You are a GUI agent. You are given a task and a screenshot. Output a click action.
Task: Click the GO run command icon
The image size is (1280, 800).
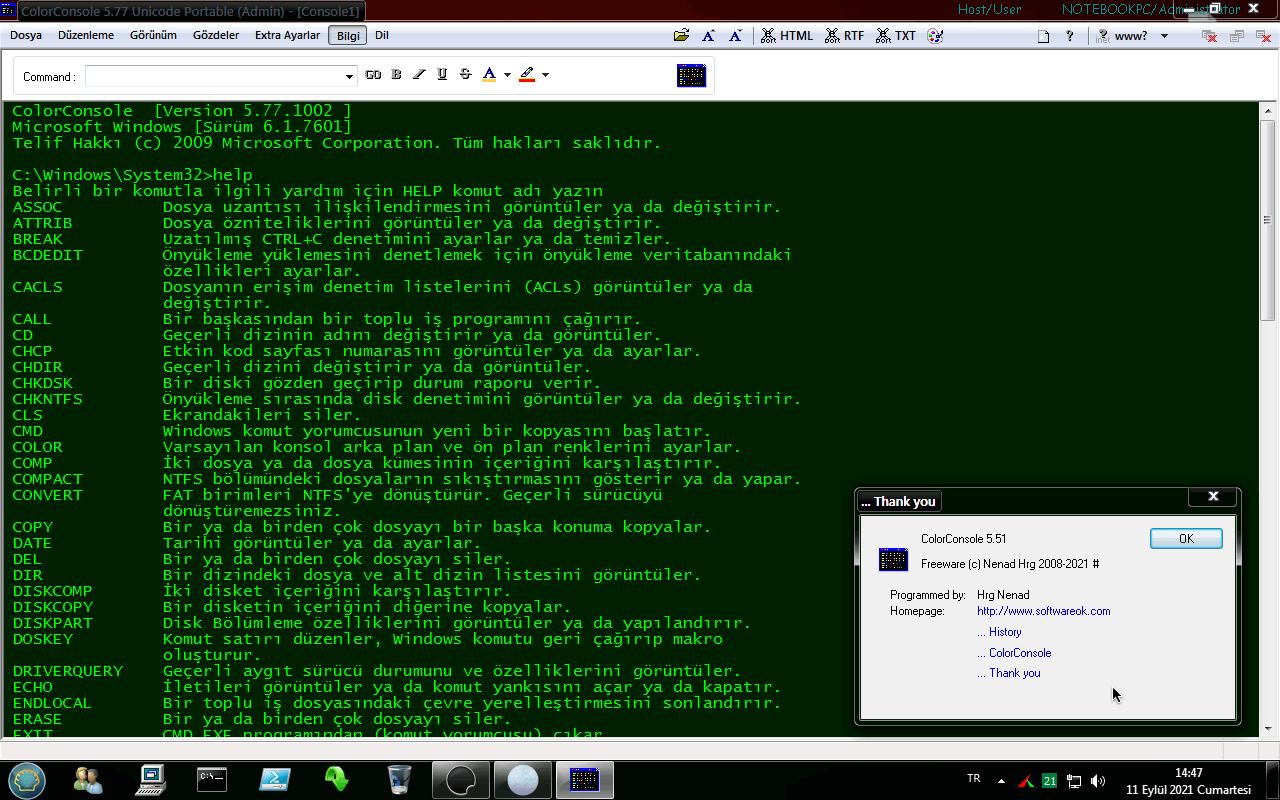click(x=373, y=75)
